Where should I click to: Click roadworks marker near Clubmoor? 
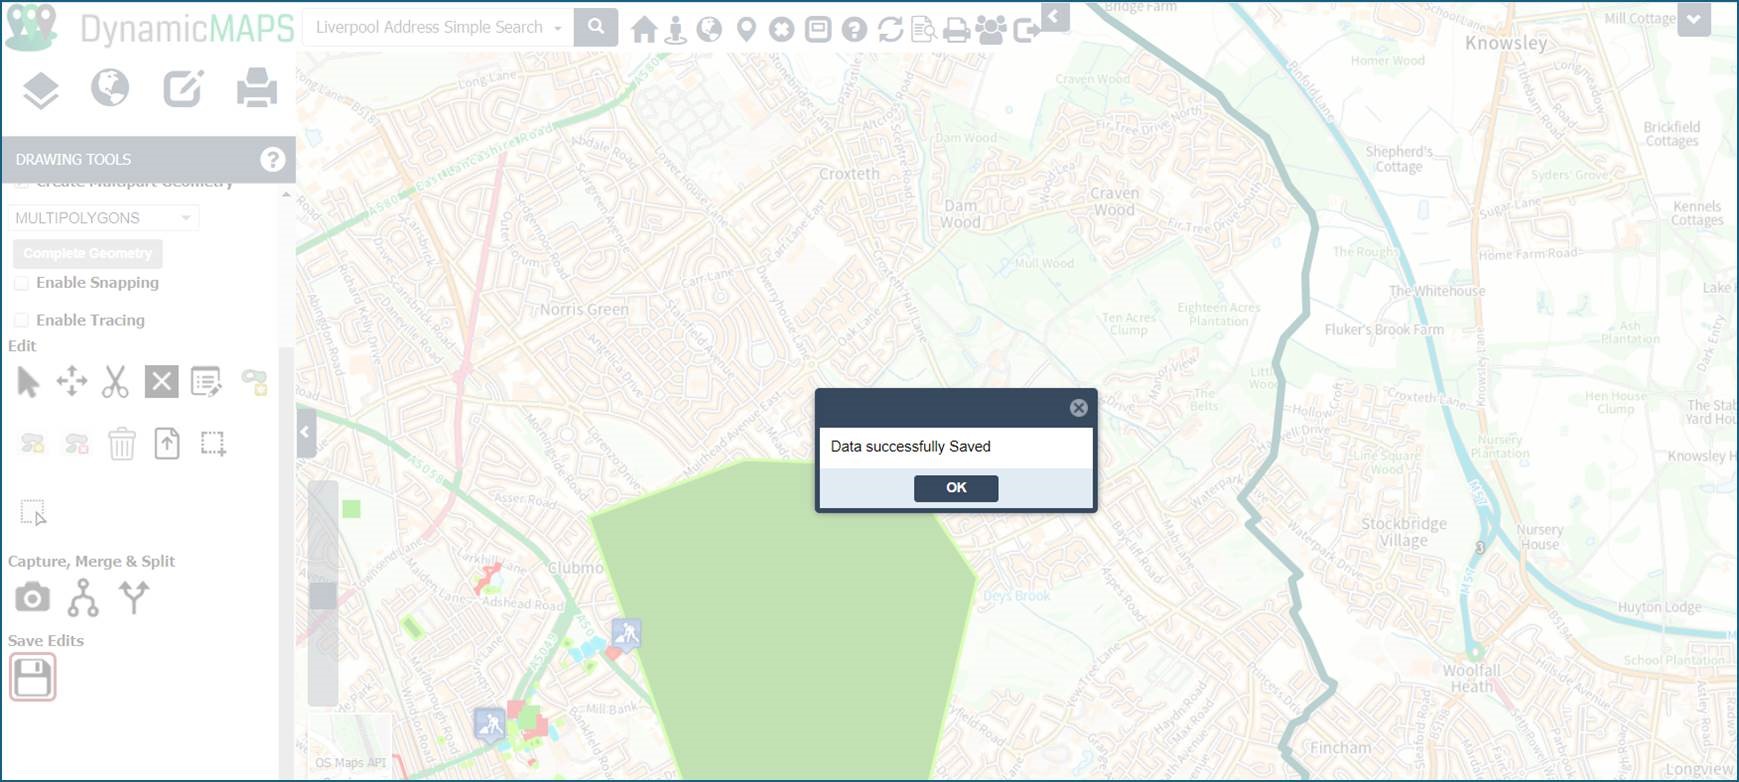click(627, 634)
